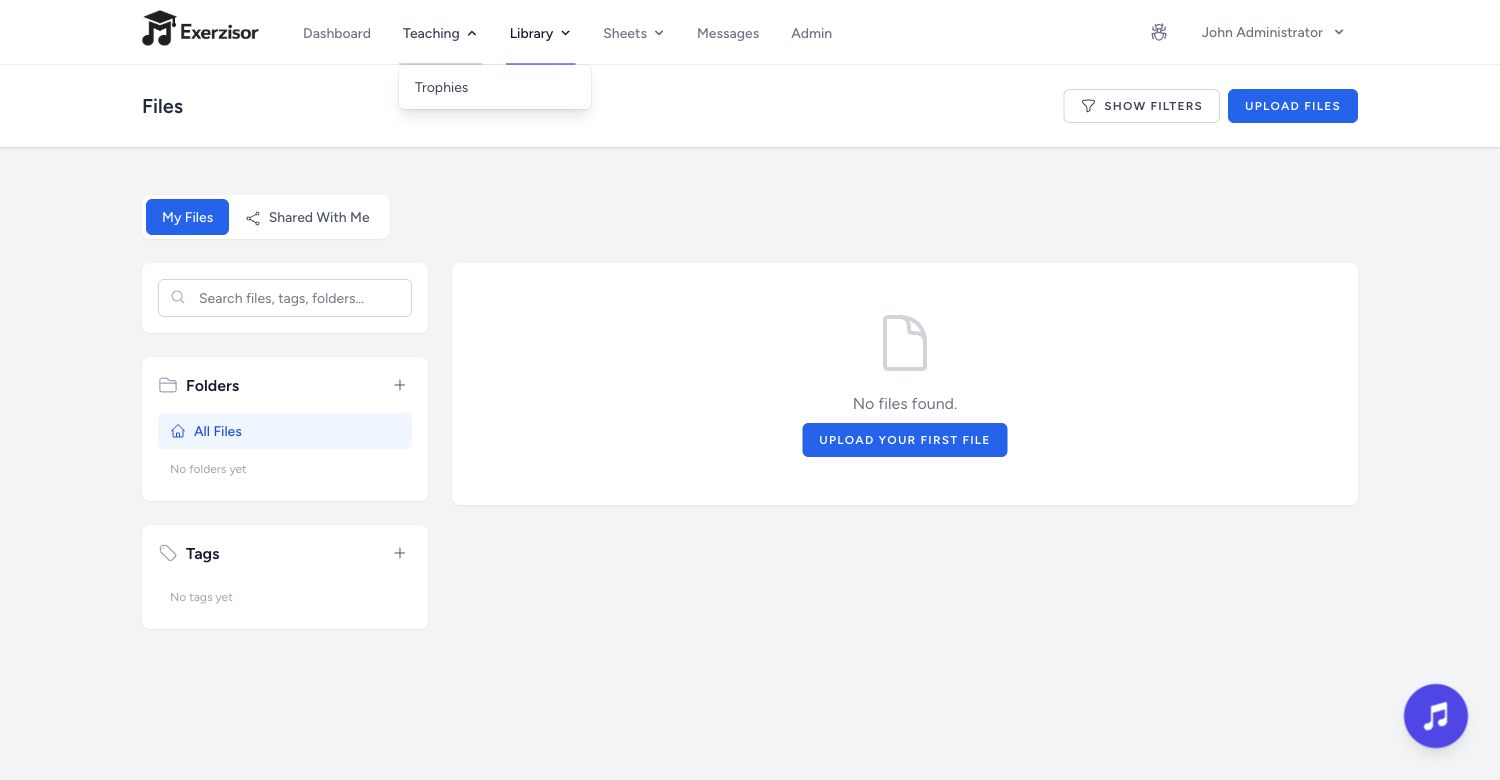
Task: Click the home icon beside All Files
Action: (178, 431)
